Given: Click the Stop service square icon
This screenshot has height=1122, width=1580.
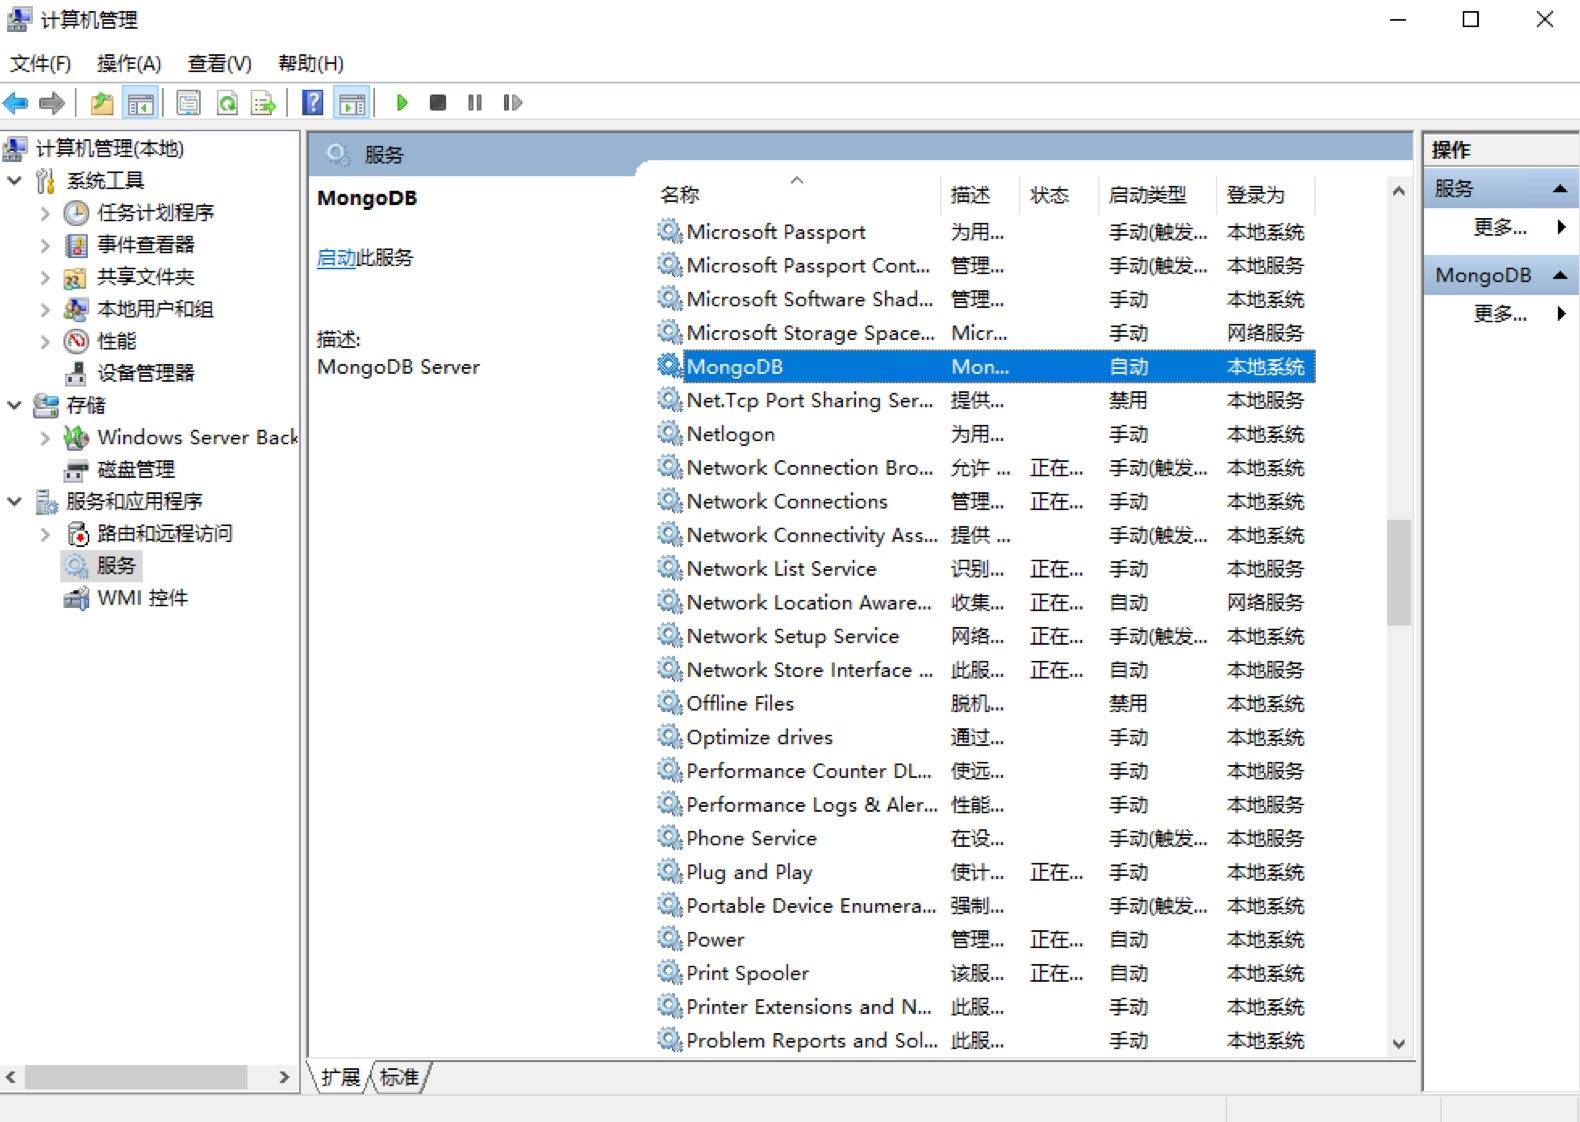Looking at the screenshot, I should 437,102.
